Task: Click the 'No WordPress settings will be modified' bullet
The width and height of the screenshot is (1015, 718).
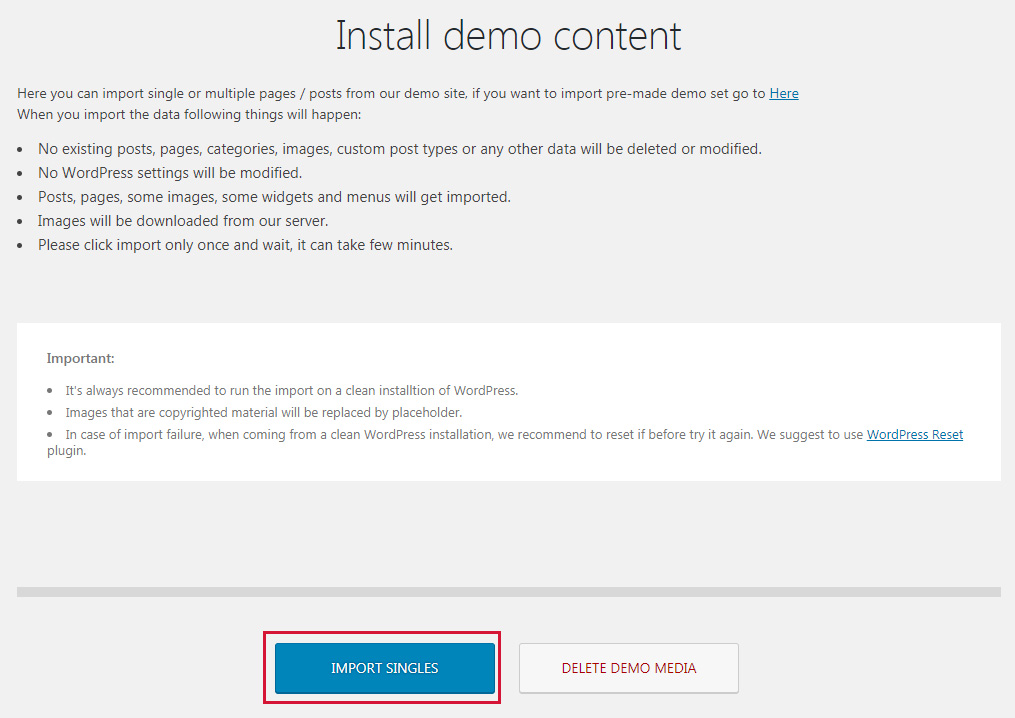Action: pyautogui.click(x=169, y=173)
